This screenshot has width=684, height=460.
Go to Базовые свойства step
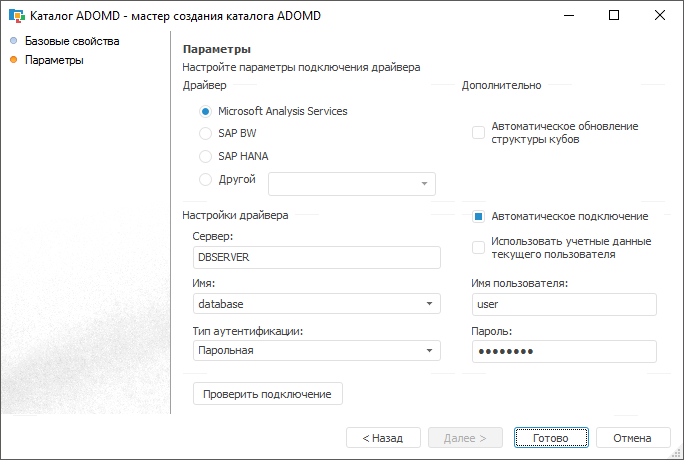tap(72, 41)
